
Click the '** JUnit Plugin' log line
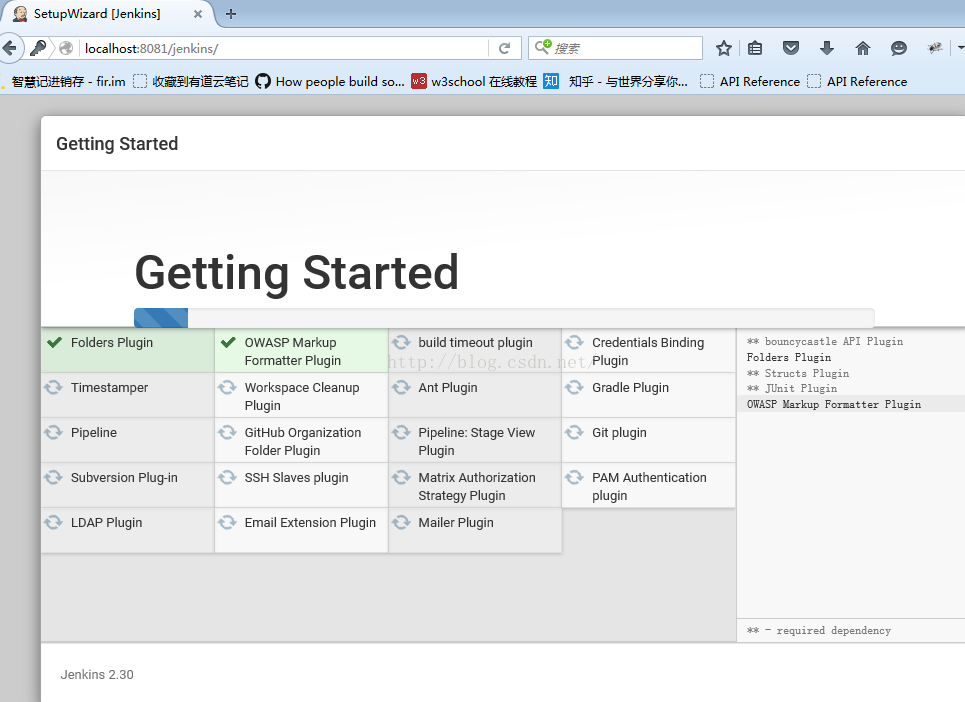791,388
